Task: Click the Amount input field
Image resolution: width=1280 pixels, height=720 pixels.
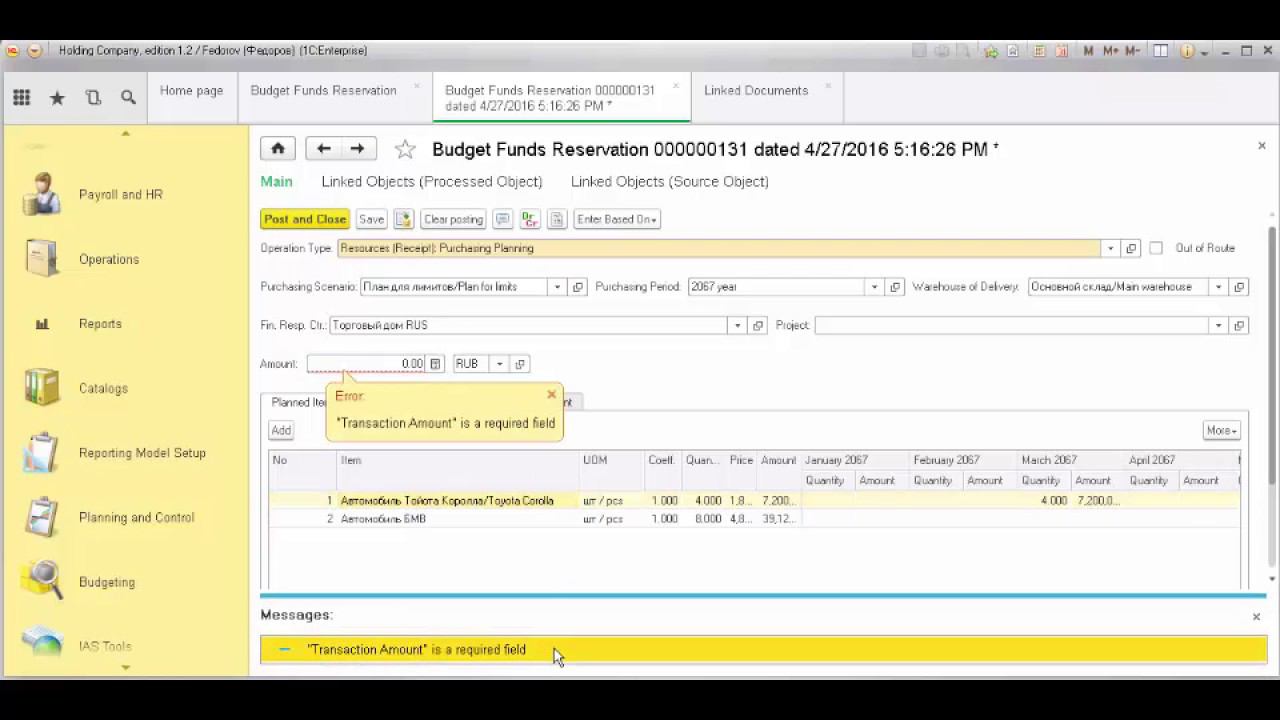Action: (x=365, y=364)
